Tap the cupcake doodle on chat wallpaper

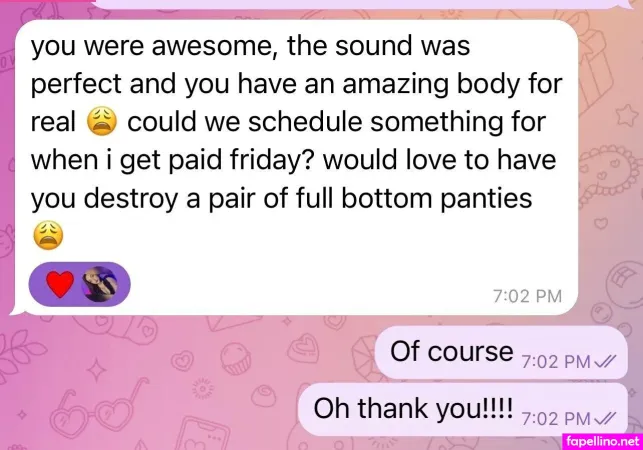coord(235,357)
